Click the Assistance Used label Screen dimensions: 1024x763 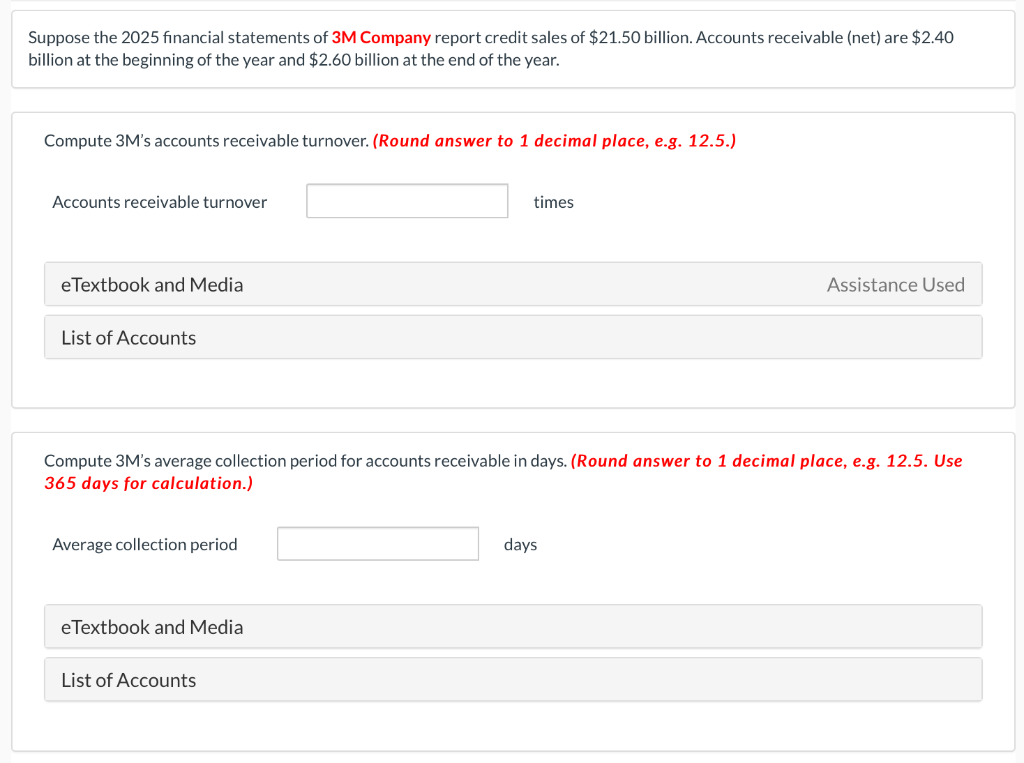[x=895, y=285]
